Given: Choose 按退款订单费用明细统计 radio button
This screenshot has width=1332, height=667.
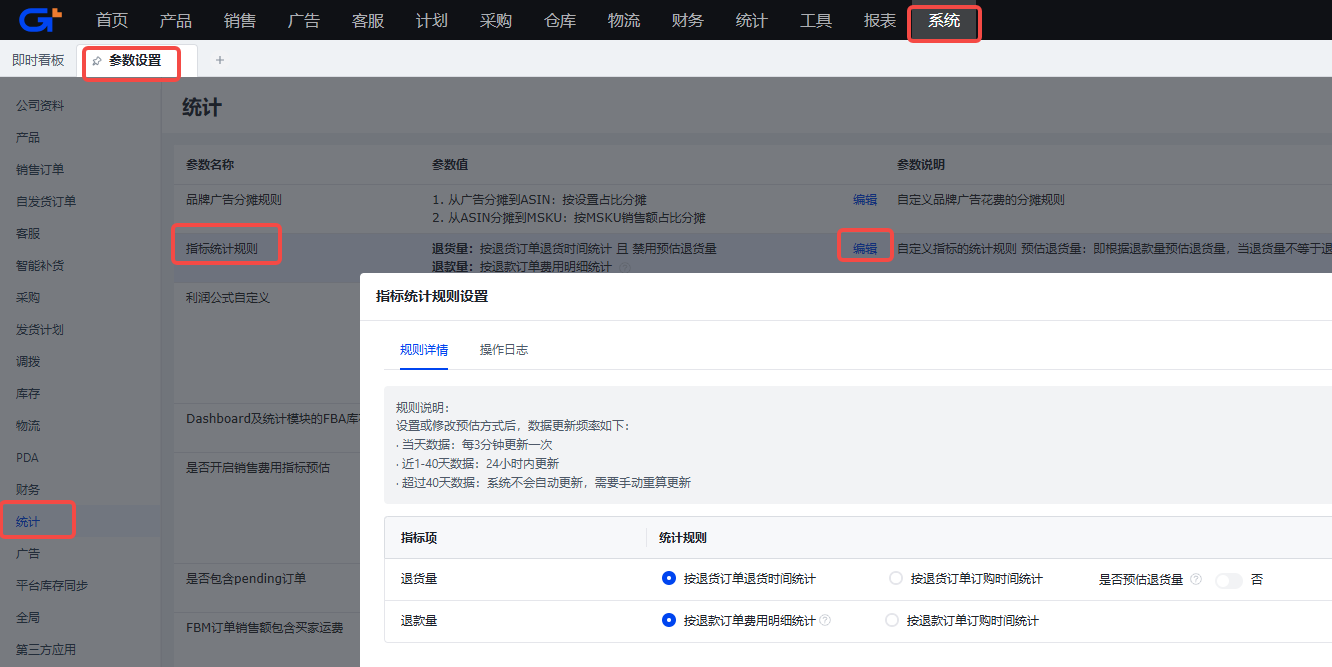Looking at the screenshot, I should [669, 620].
